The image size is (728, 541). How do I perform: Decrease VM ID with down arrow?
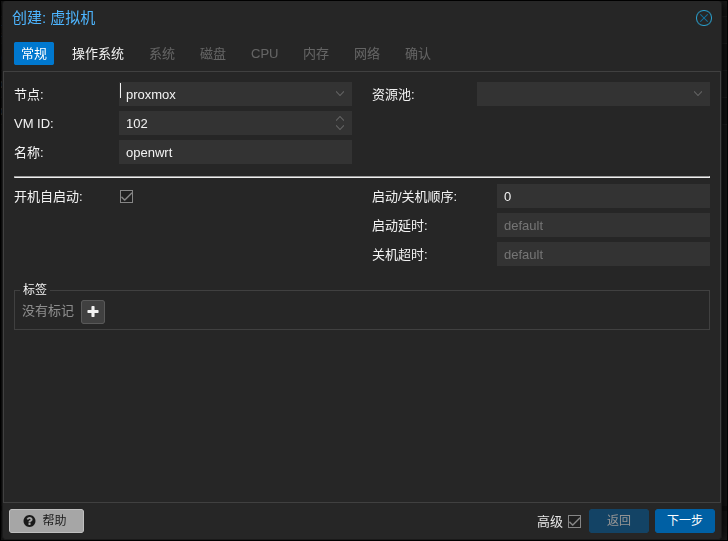[x=340, y=128]
